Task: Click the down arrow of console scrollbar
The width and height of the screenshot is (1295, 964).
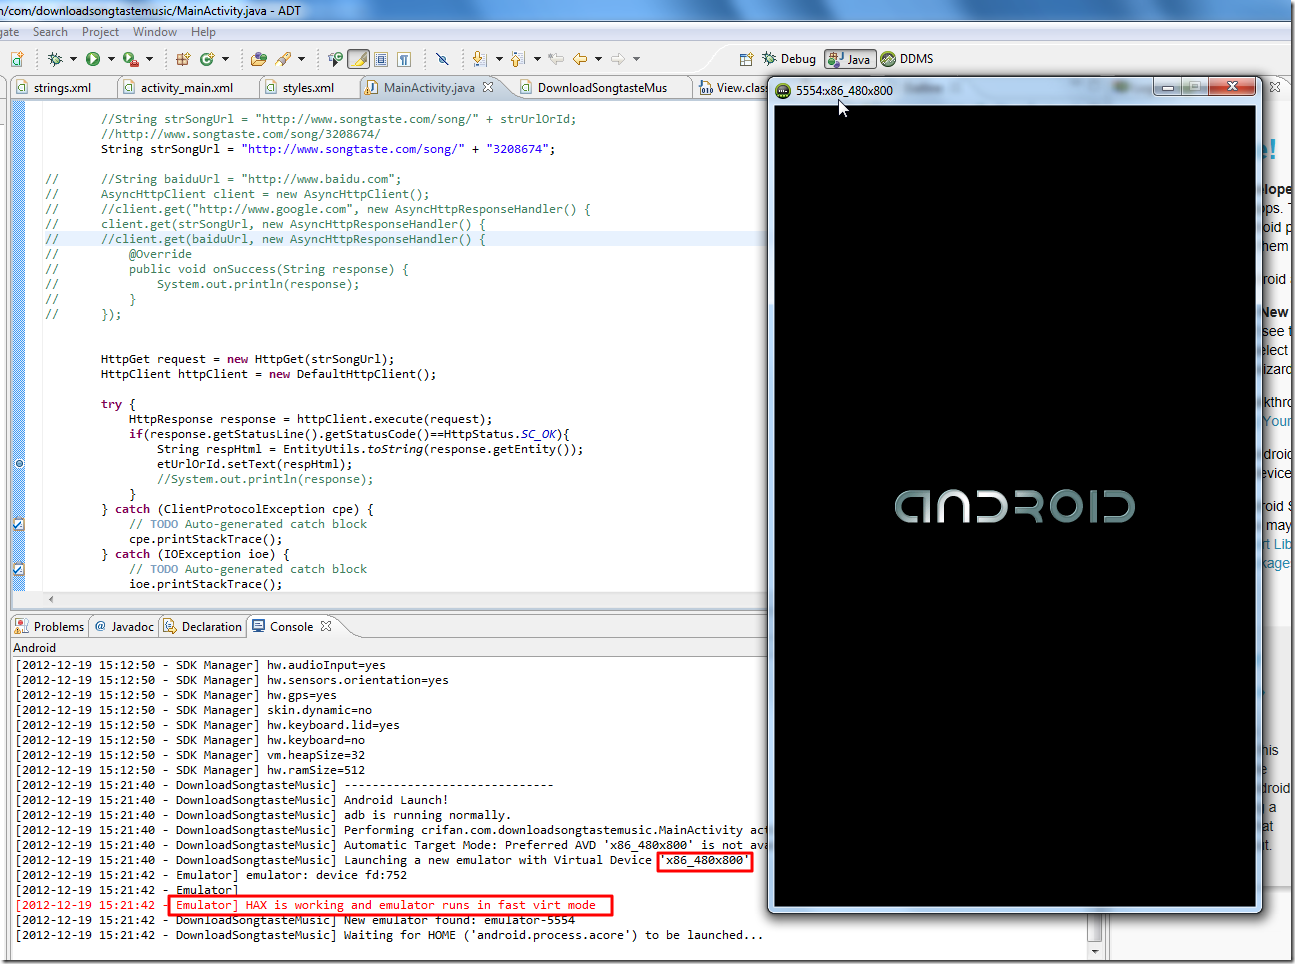Action: (x=1095, y=951)
